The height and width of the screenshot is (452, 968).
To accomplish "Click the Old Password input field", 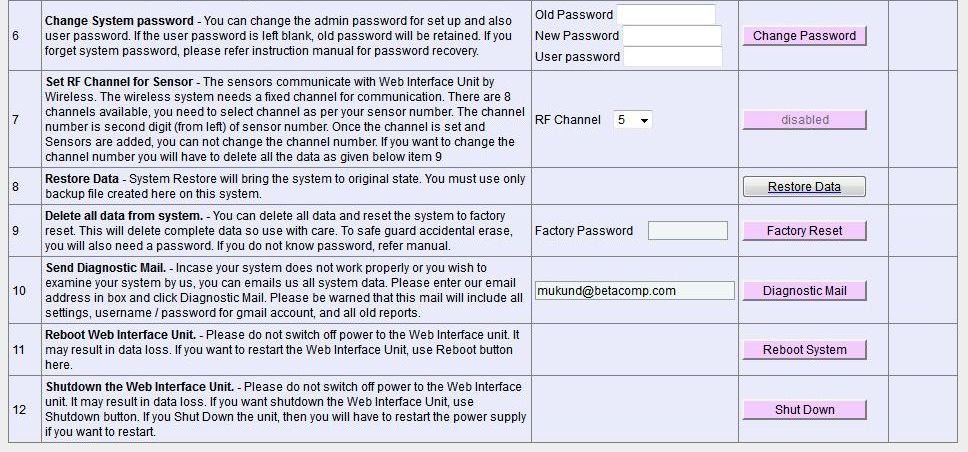I will (x=666, y=15).
